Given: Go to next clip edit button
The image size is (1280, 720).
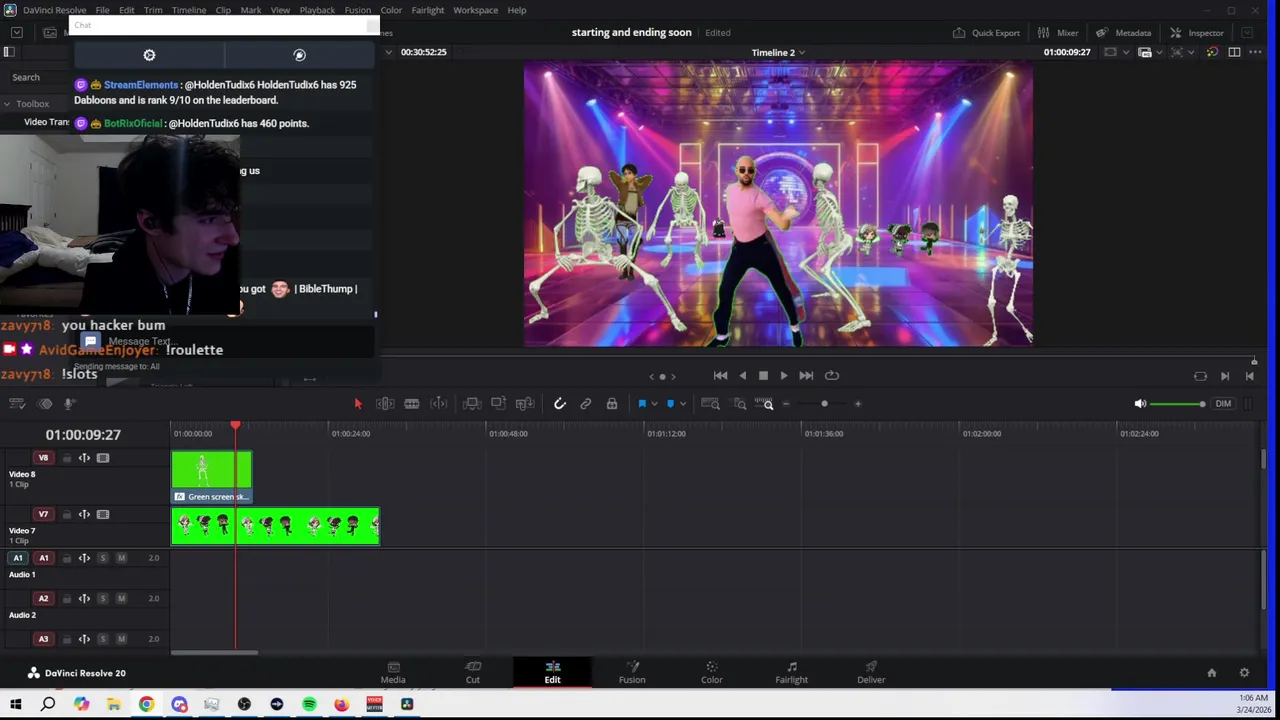Looking at the screenshot, I should pos(1225,376).
